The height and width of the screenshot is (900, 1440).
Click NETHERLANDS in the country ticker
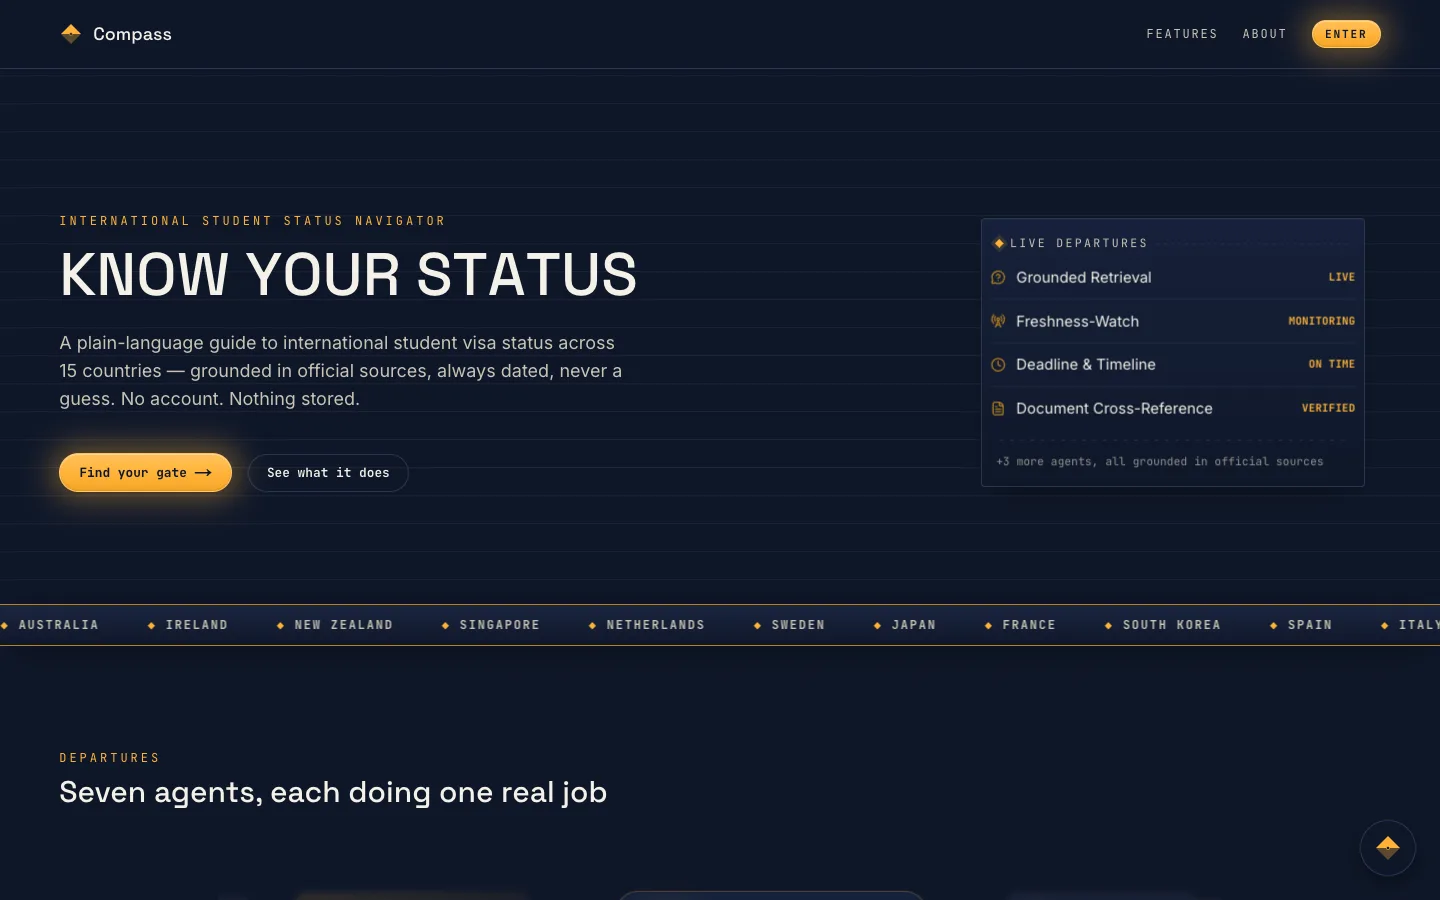[655, 625]
